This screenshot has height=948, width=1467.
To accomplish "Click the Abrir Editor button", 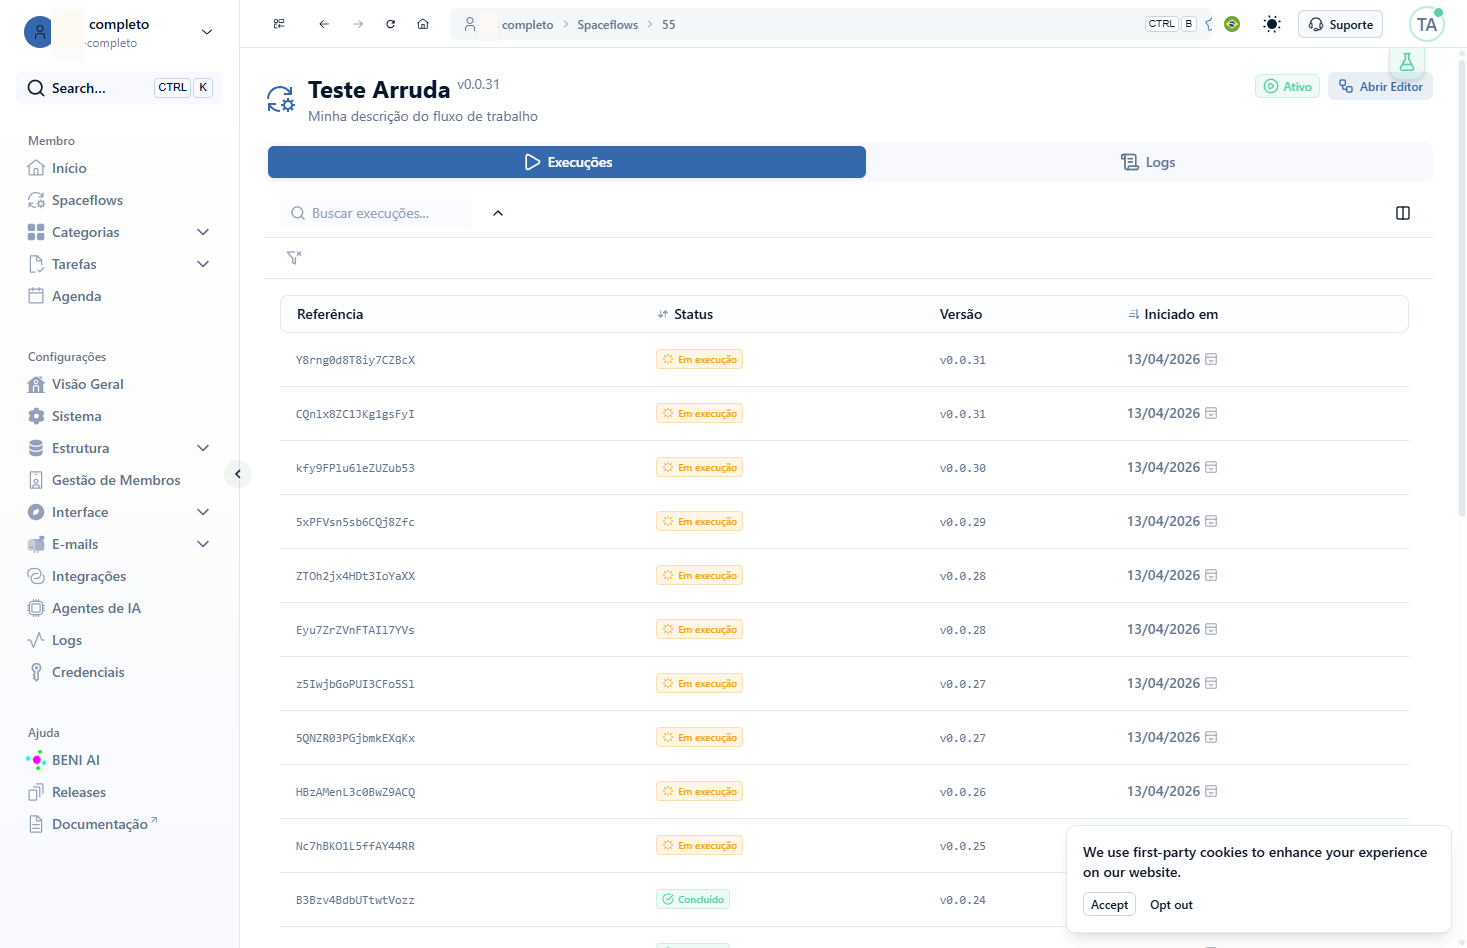I will click(1380, 87).
